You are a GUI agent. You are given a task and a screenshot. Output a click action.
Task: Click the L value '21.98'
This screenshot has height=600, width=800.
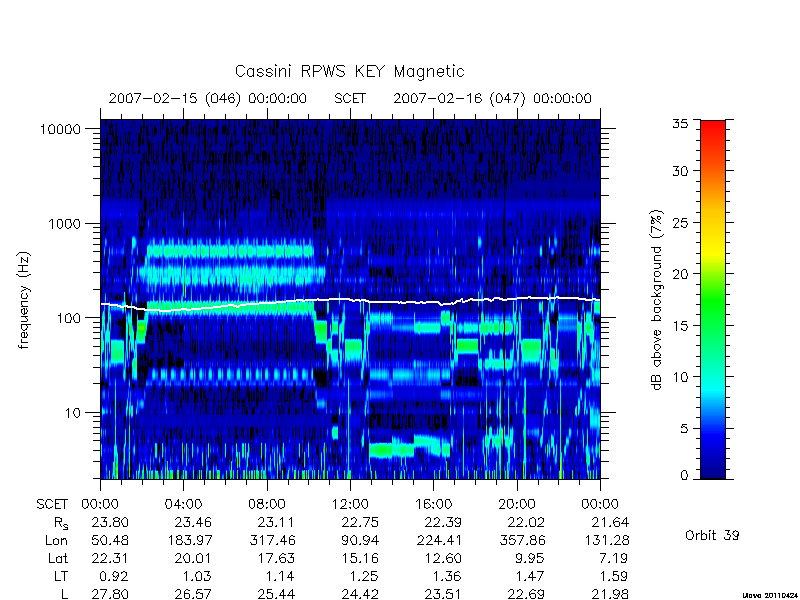click(610, 594)
